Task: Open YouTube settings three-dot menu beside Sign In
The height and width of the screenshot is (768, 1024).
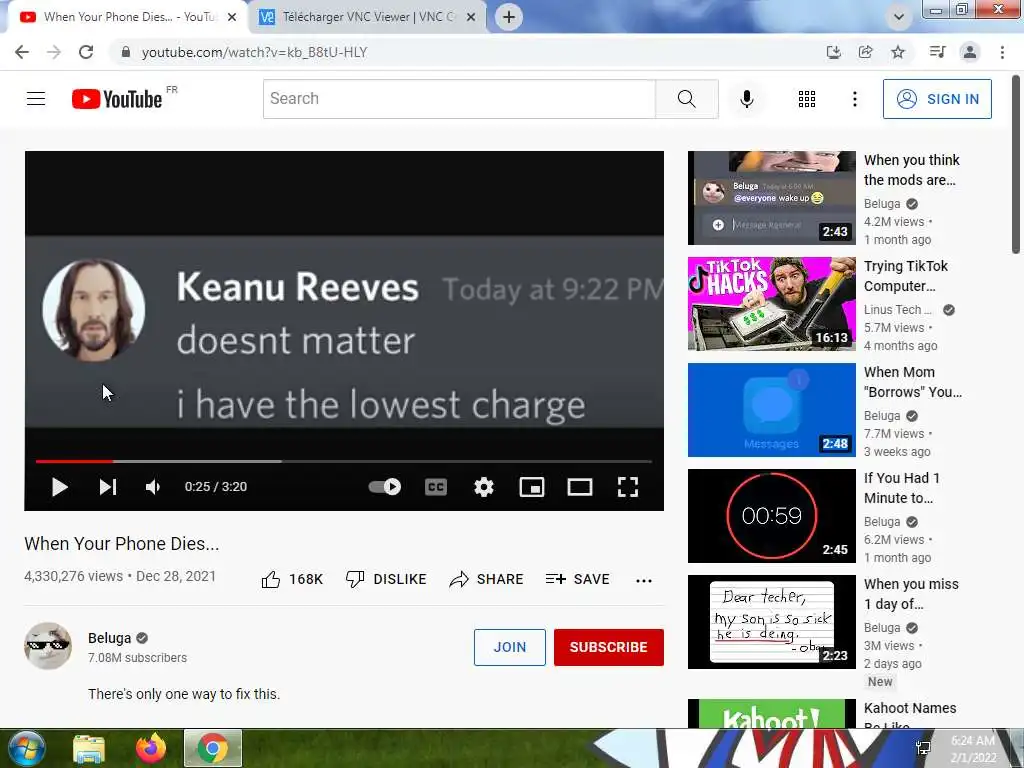Action: click(854, 99)
